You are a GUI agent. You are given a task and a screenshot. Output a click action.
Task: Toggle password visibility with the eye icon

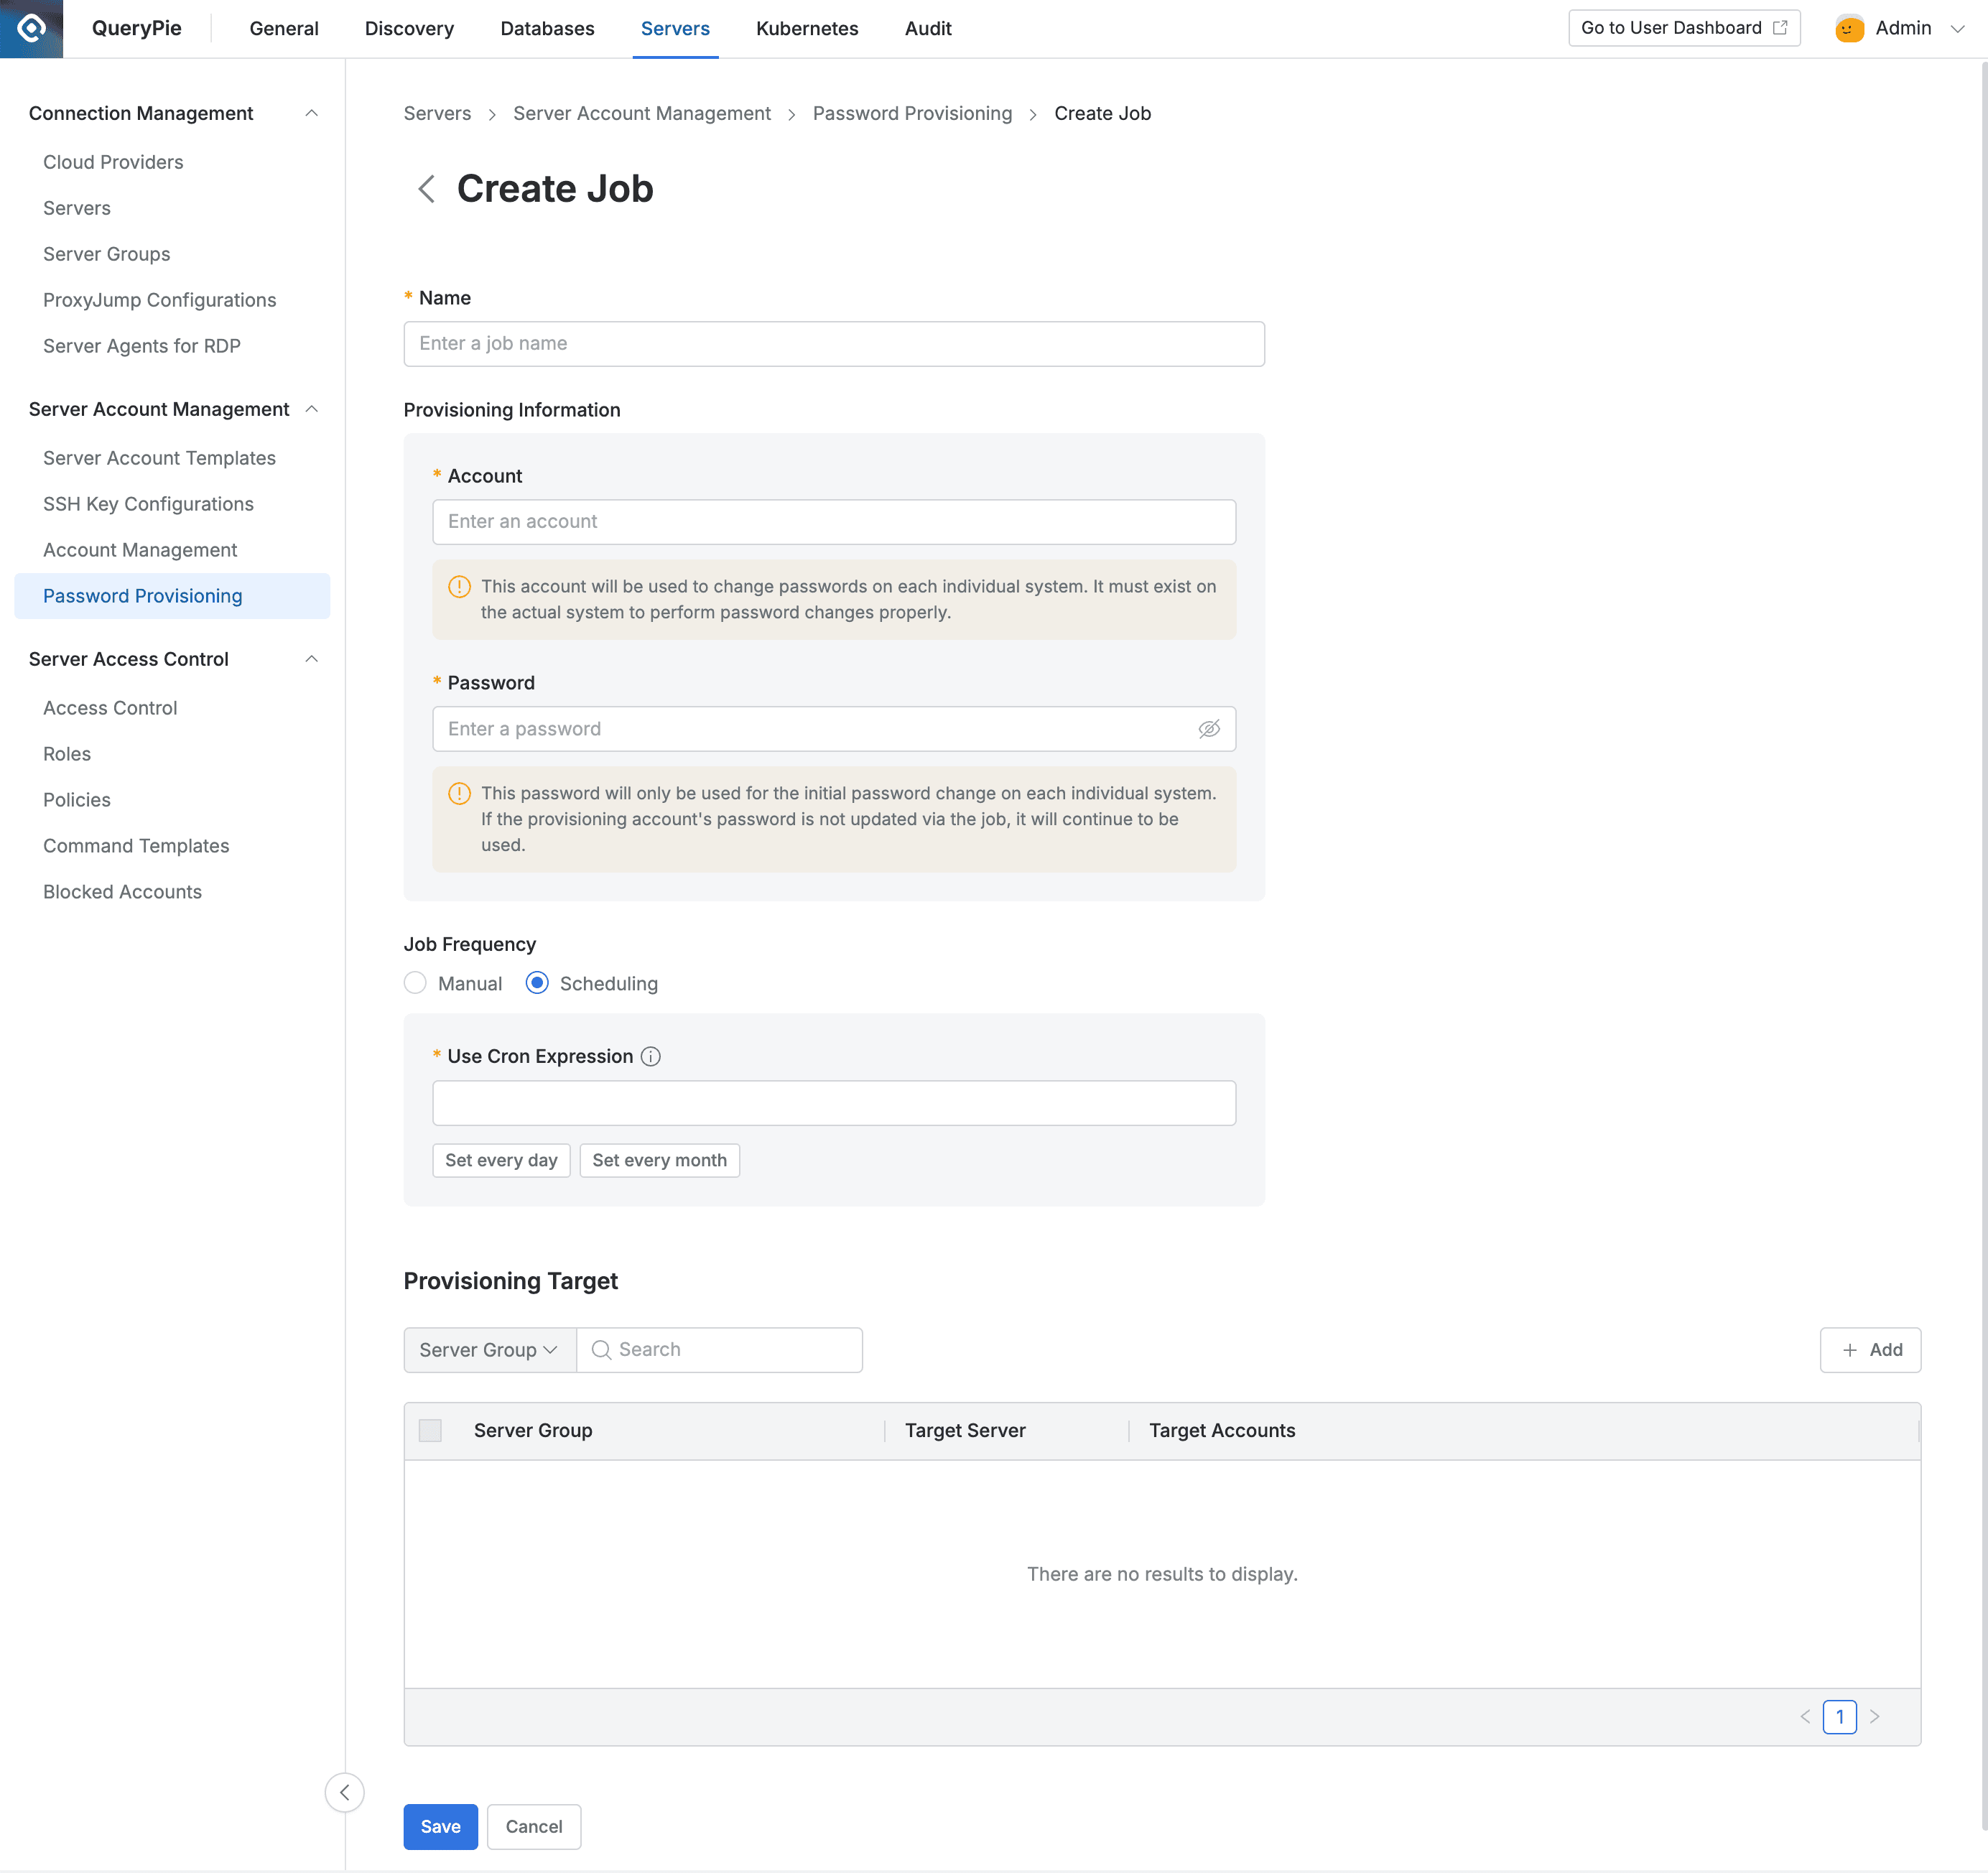coord(1210,728)
